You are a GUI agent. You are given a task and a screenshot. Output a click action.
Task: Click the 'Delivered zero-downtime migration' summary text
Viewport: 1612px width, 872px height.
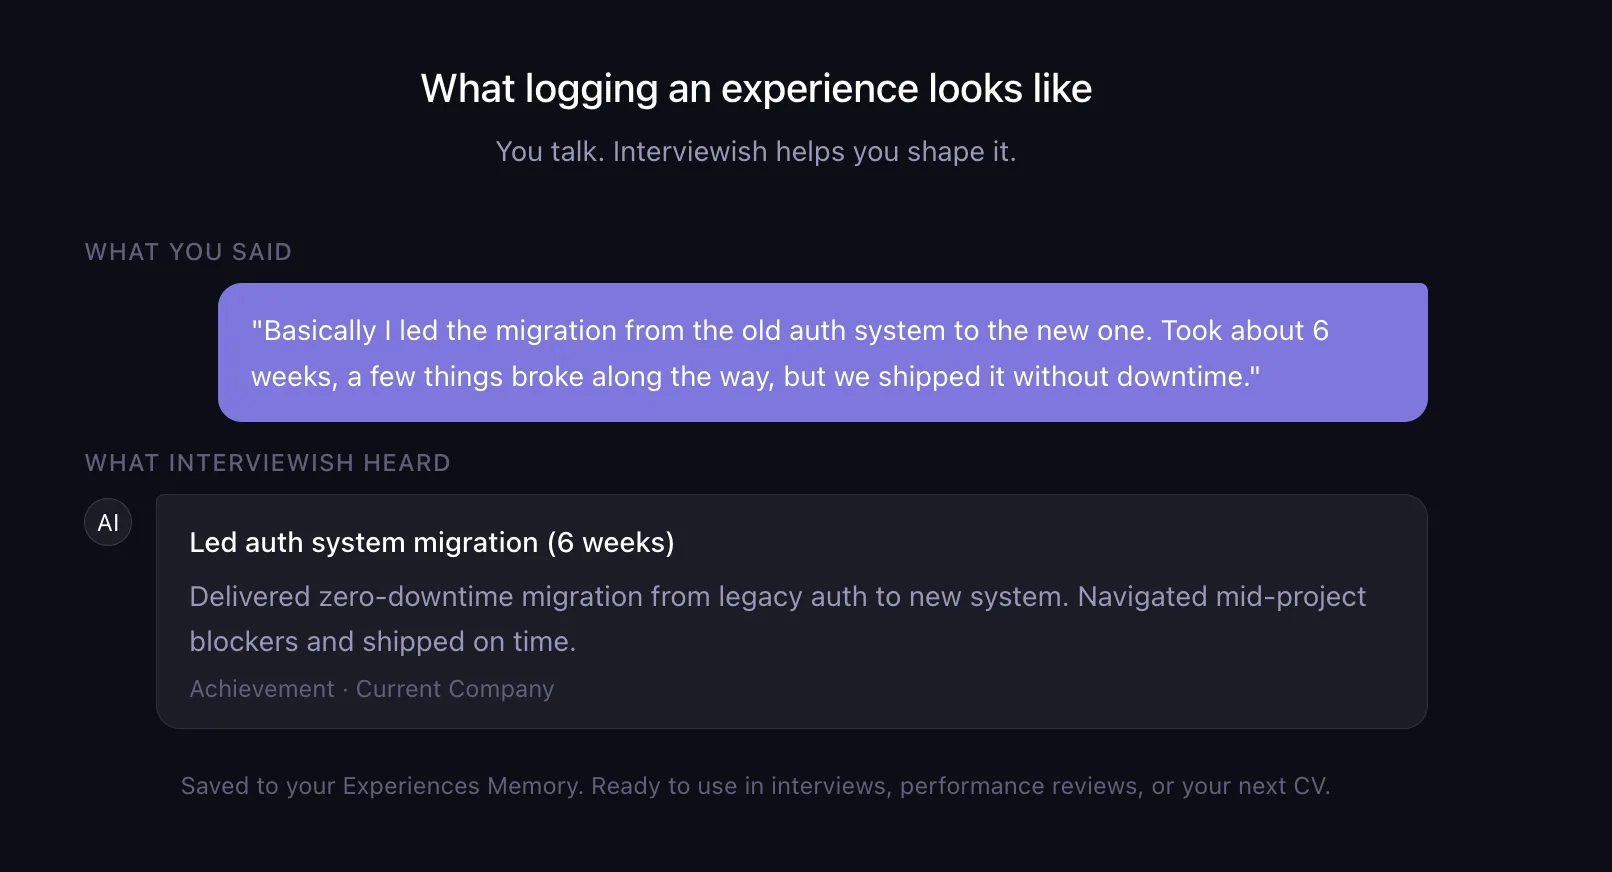point(778,619)
